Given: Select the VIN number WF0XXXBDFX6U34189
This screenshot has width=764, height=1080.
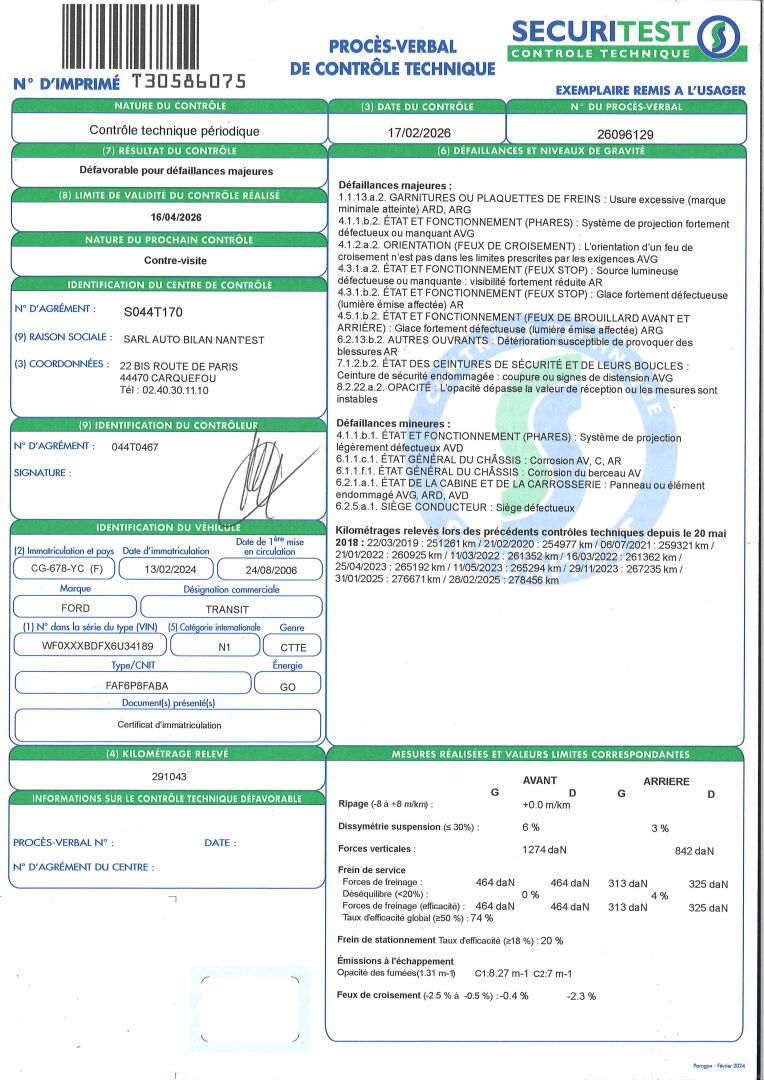Looking at the screenshot, I should 84,646.
